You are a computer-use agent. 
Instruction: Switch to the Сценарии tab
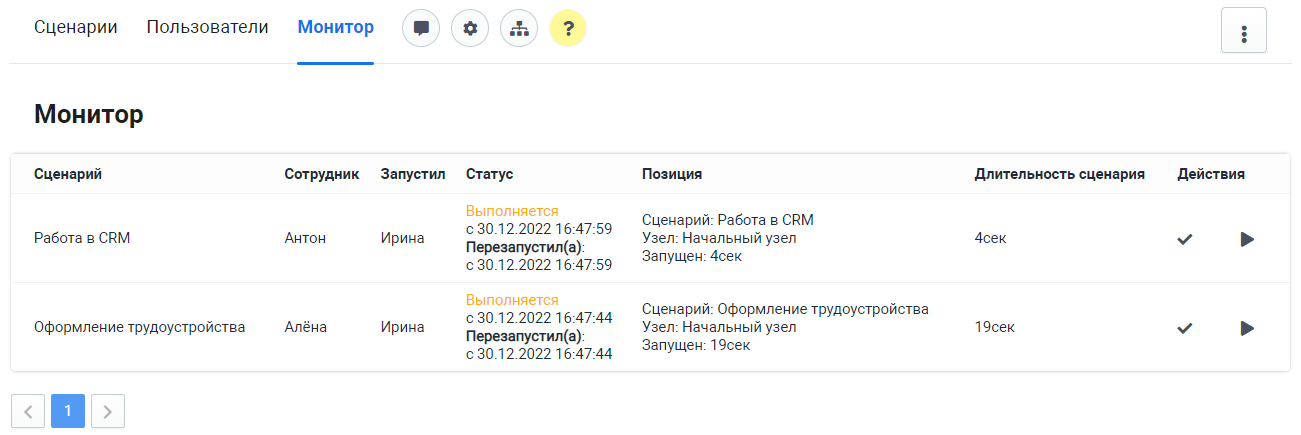click(76, 28)
